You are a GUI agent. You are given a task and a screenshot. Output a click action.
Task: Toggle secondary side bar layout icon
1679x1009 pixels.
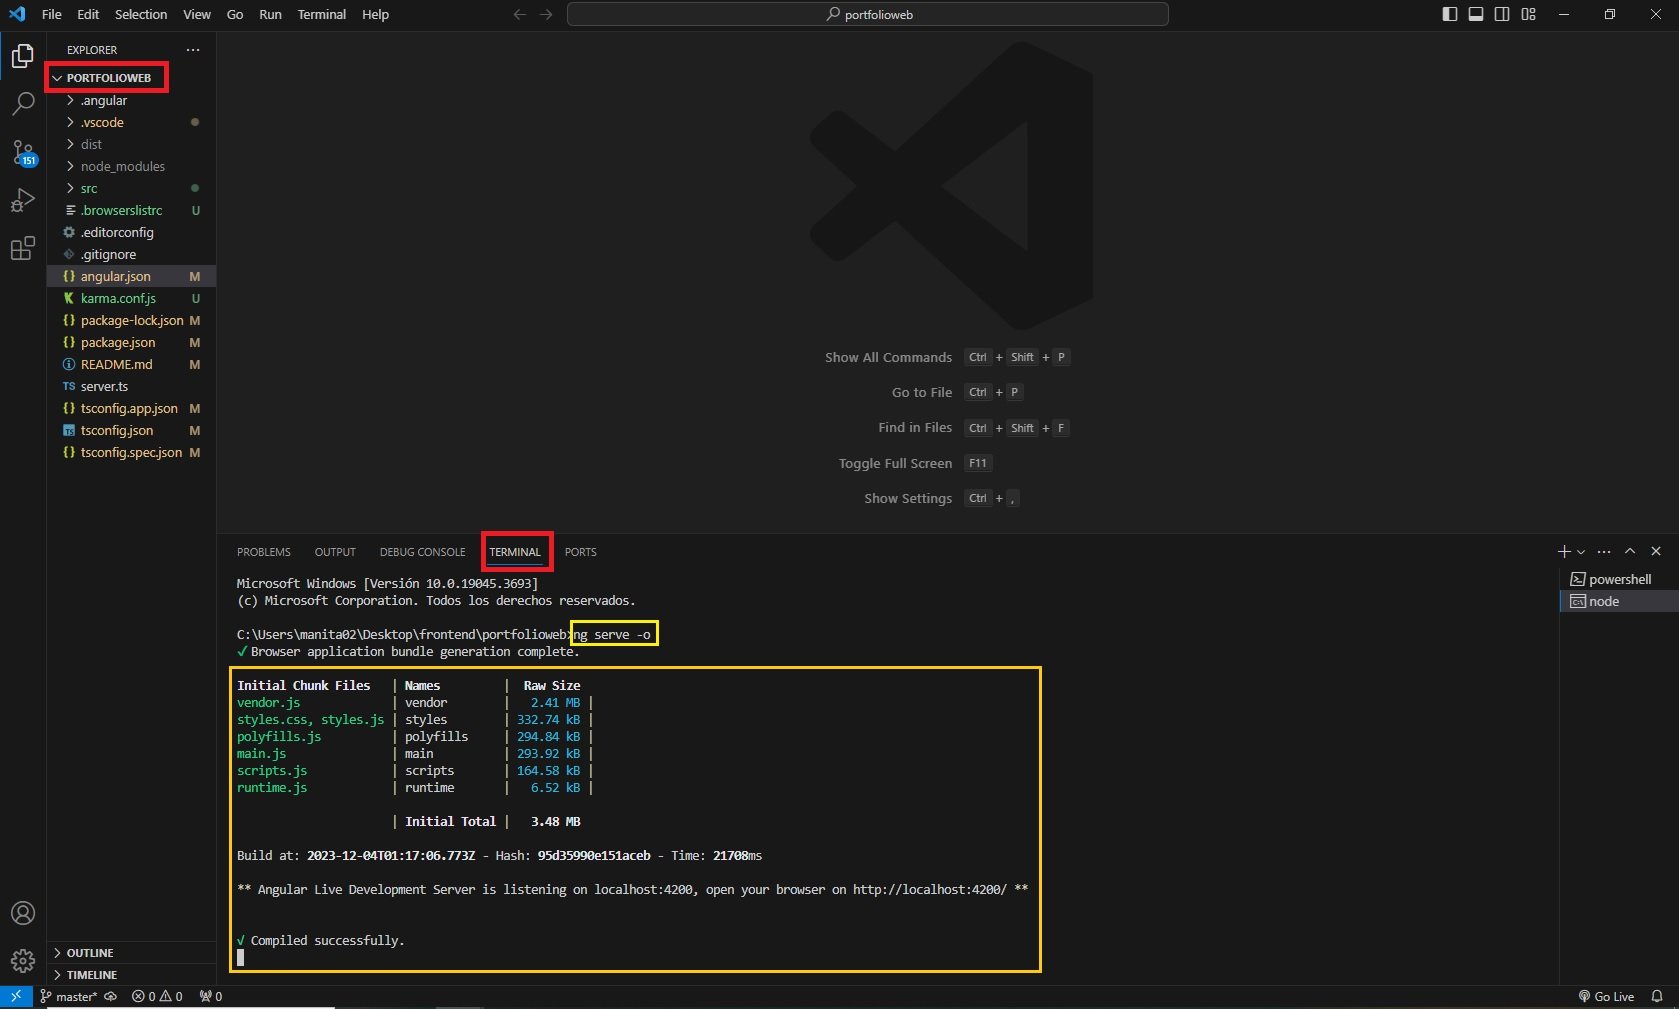pyautogui.click(x=1502, y=14)
